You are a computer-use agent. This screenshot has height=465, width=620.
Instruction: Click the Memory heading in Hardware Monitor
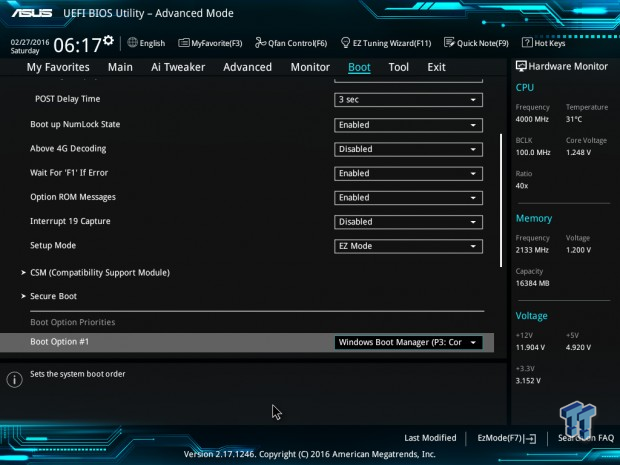534,218
